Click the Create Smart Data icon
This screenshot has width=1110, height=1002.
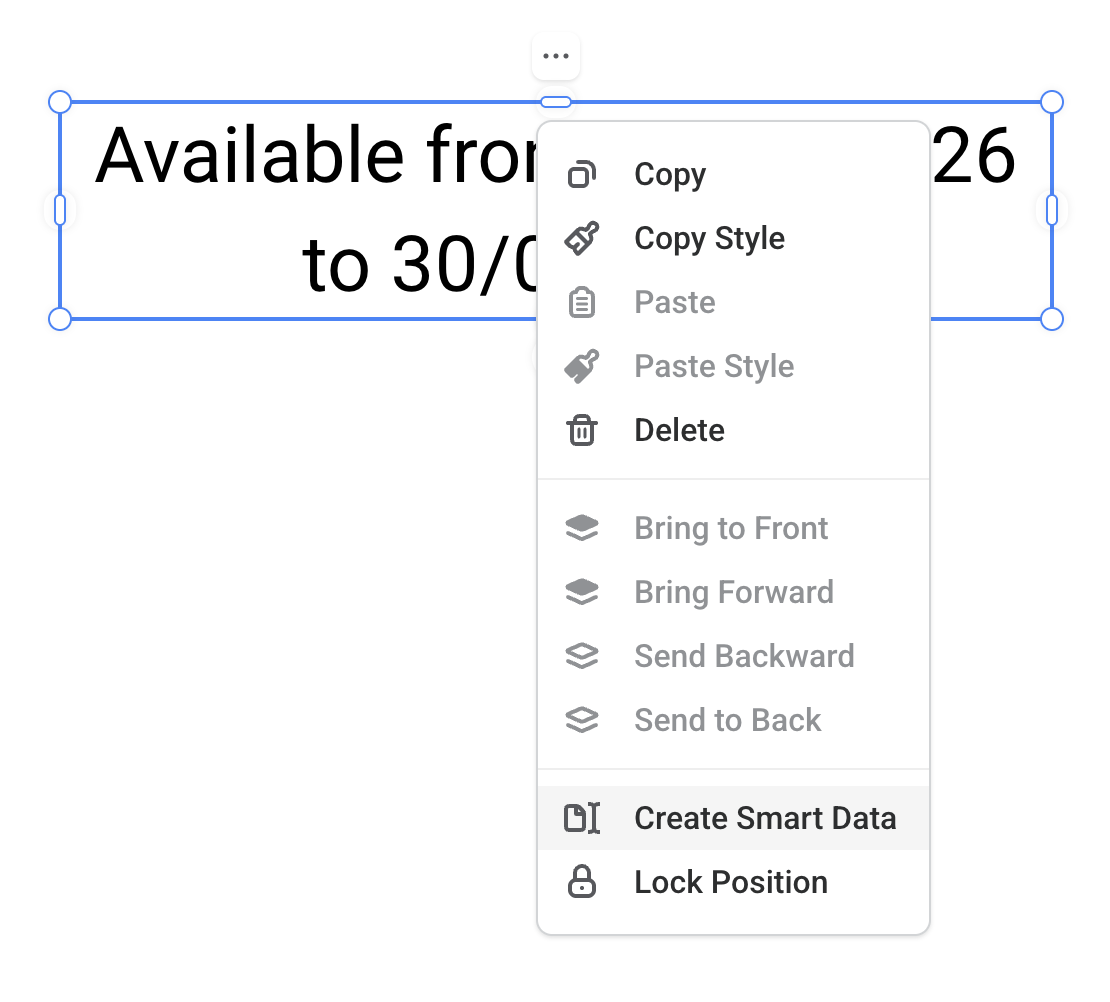(x=582, y=818)
